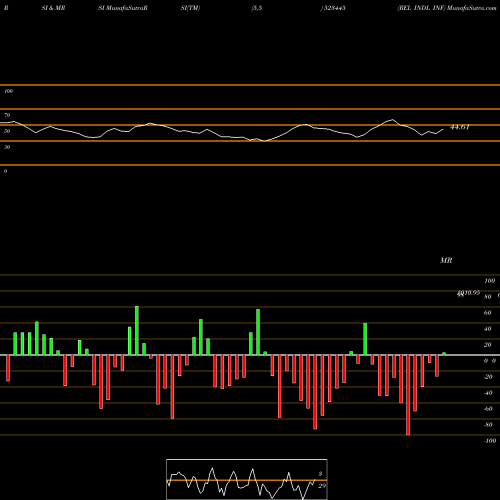Screen dimensions: 500x500
Task: Click the '(5,5' parameter text in header
Action: [x=257, y=8]
